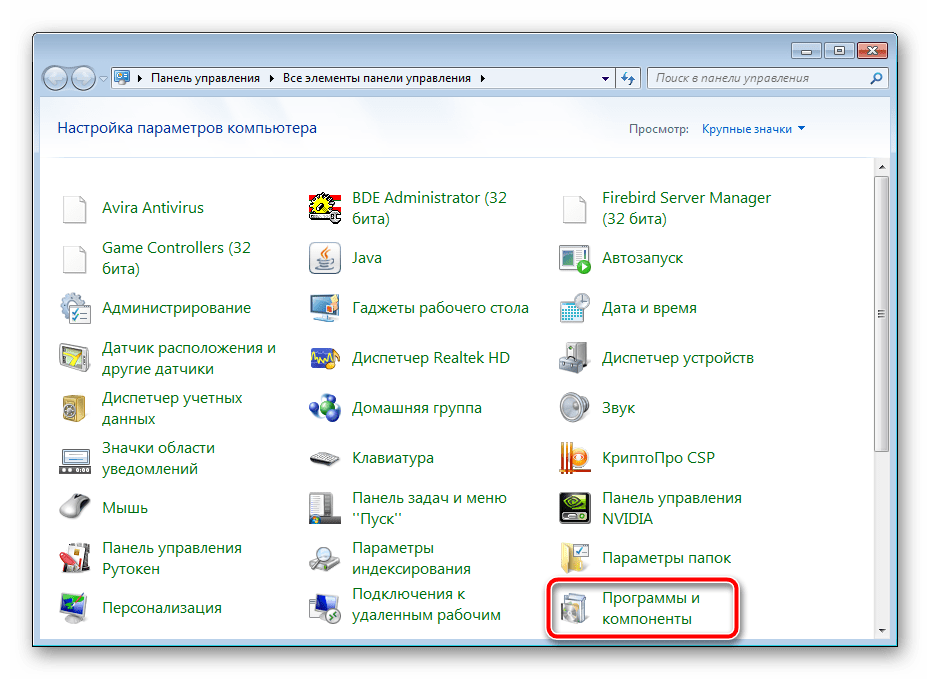Open Программы и компоненты icon
Screen dimensions: 930x679
pyautogui.click(x=574, y=608)
